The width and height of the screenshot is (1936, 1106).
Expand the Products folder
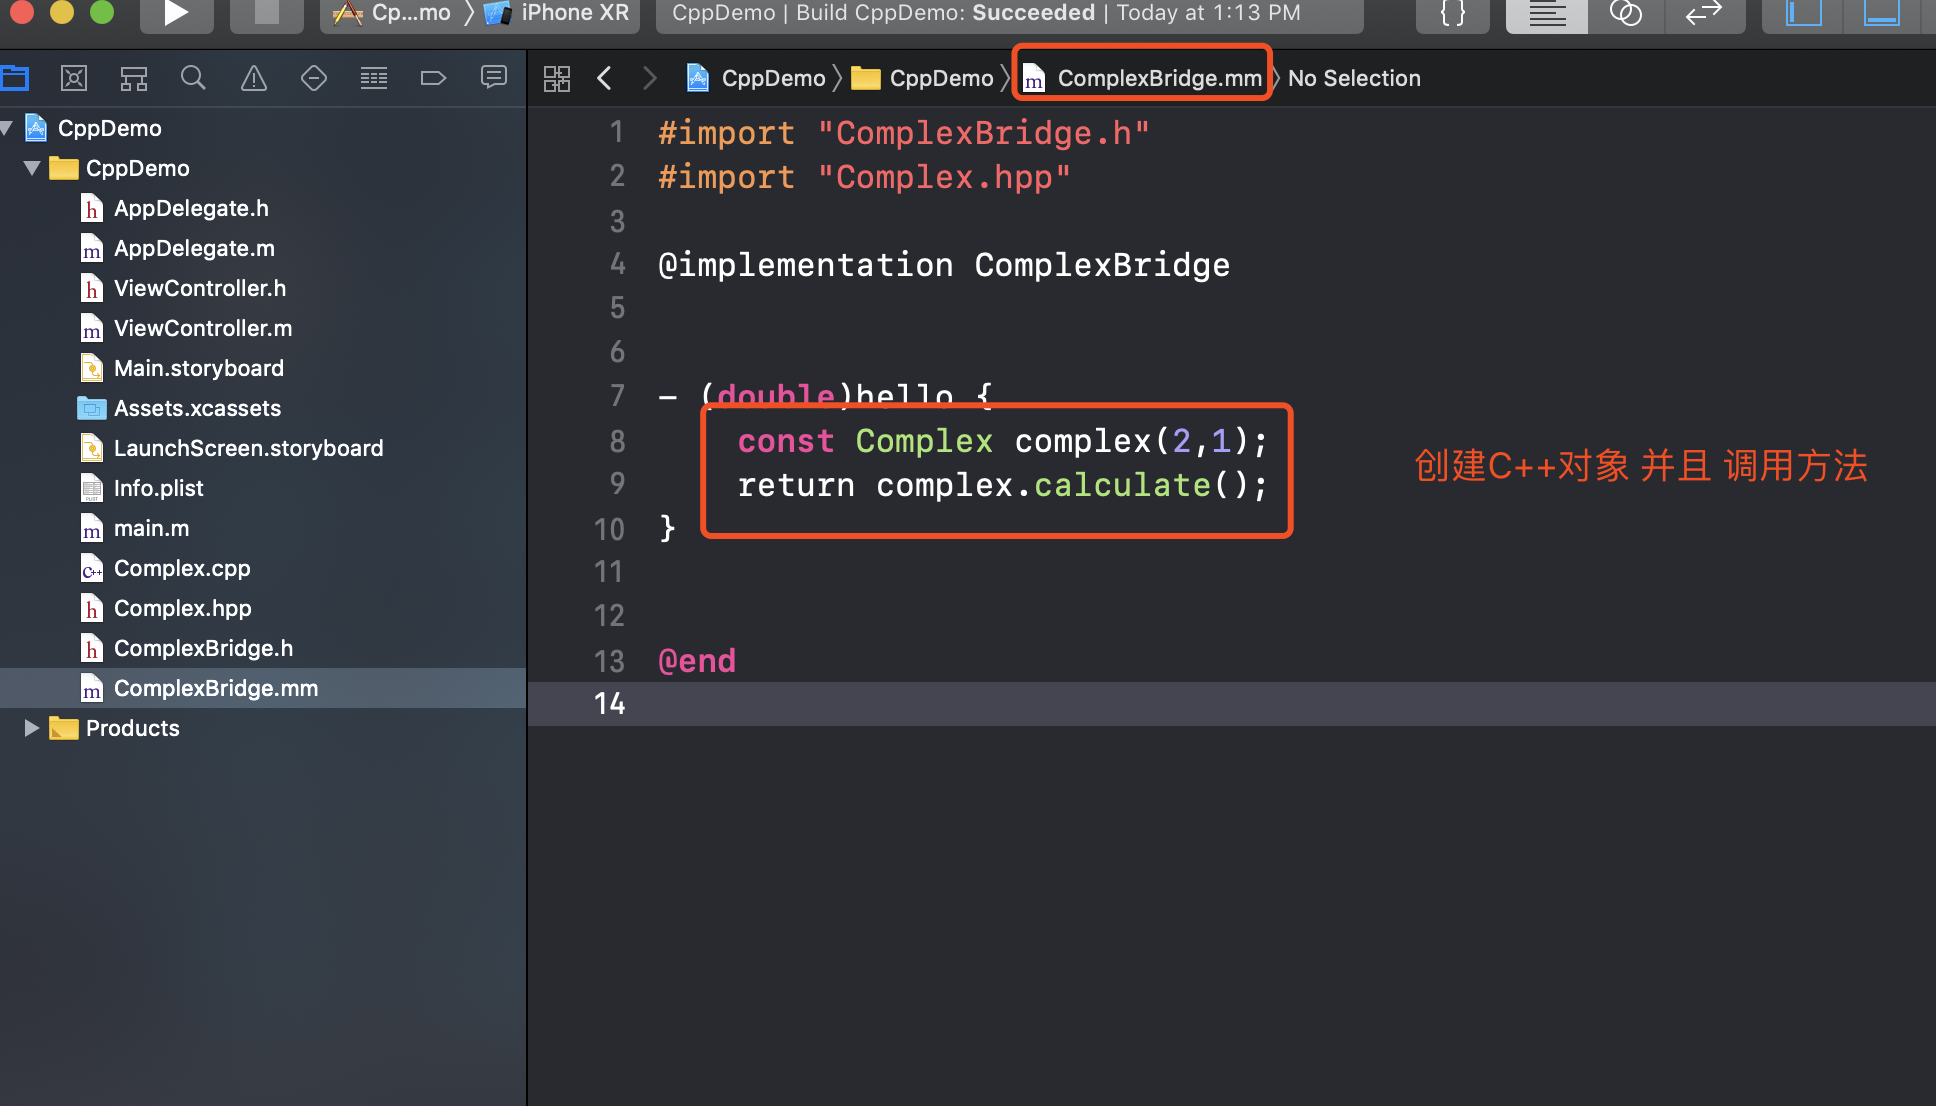32,728
